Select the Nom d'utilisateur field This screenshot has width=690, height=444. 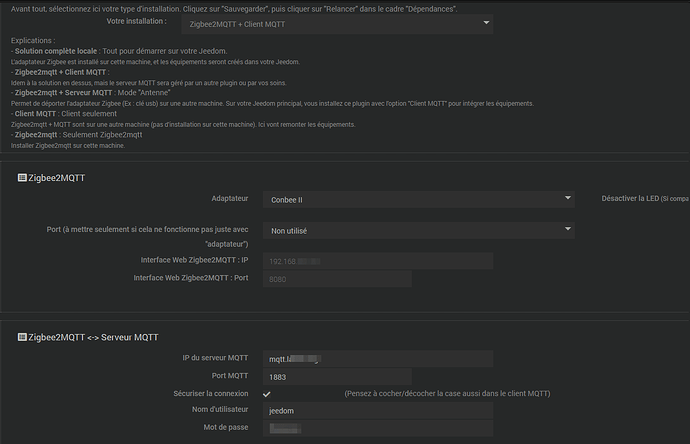[338, 410]
